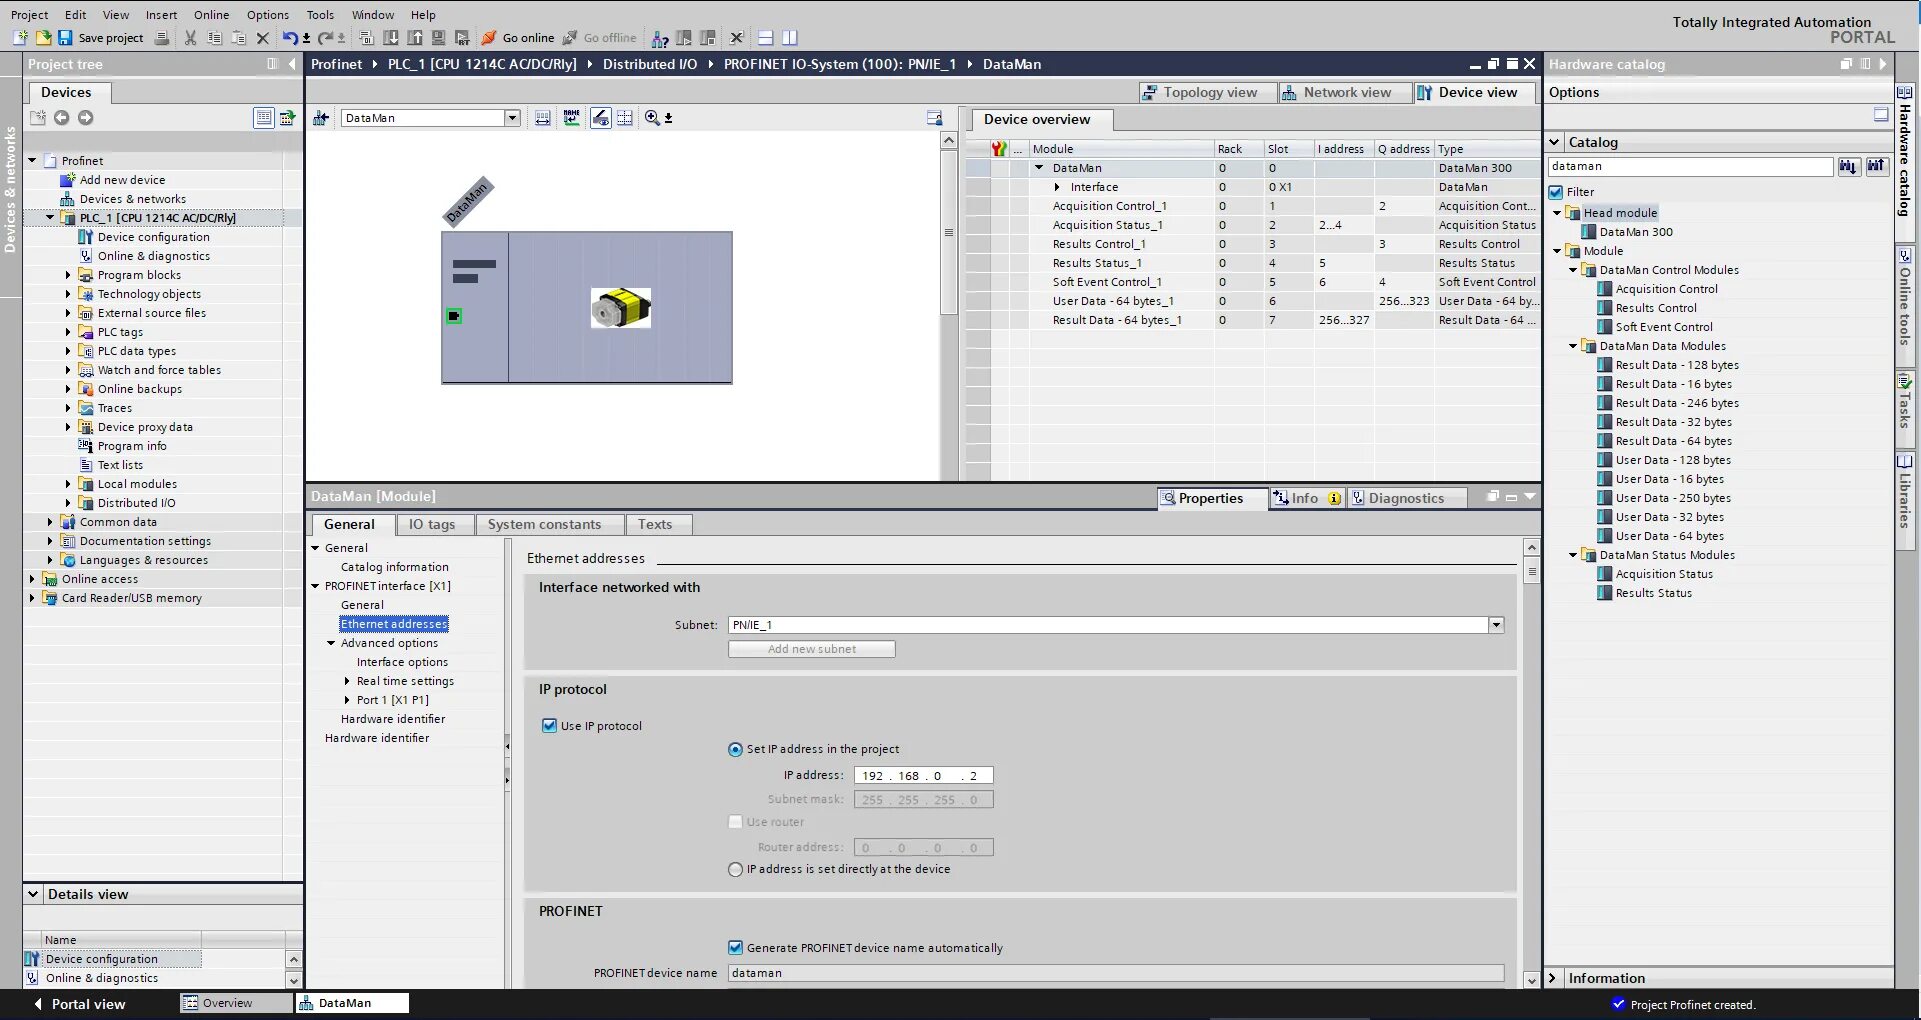The image size is (1921, 1020).
Task: Click the network view navigation icon beside DataMan dropdown
Action: (x=321, y=118)
